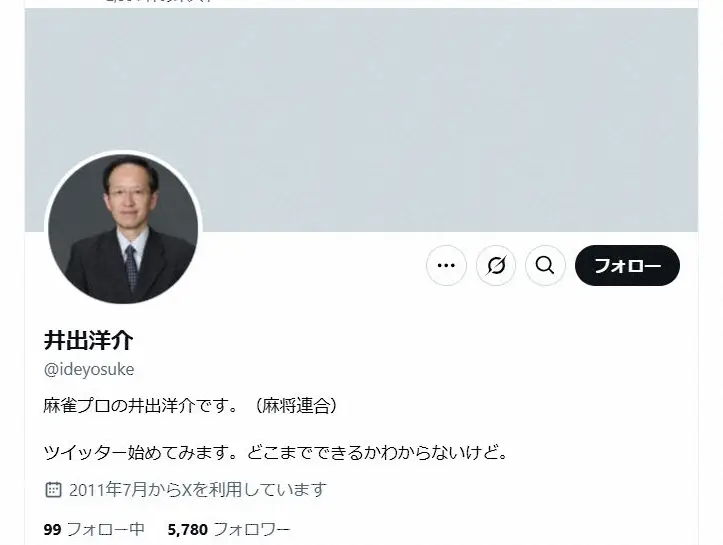Image resolution: width=723 pixels, height=545 pixels.
Task: Open the search-this-profile magnifier icon
Action: point(545,266)
